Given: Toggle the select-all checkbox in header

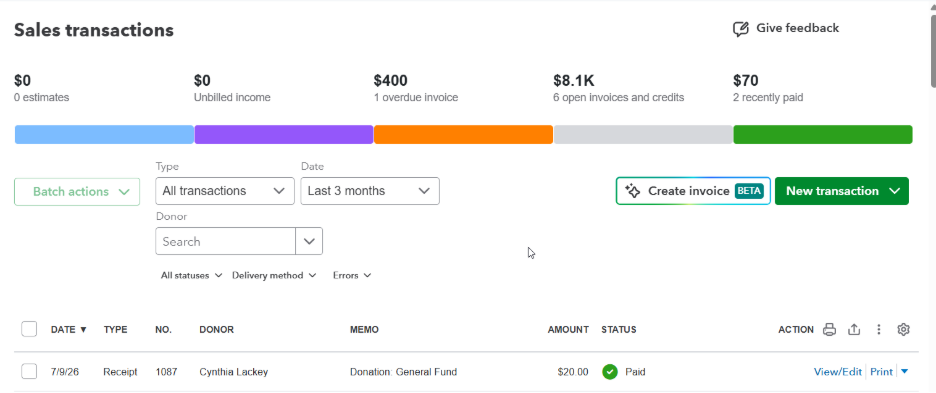Looking at the screenshot, I should (x=29, y=329).
